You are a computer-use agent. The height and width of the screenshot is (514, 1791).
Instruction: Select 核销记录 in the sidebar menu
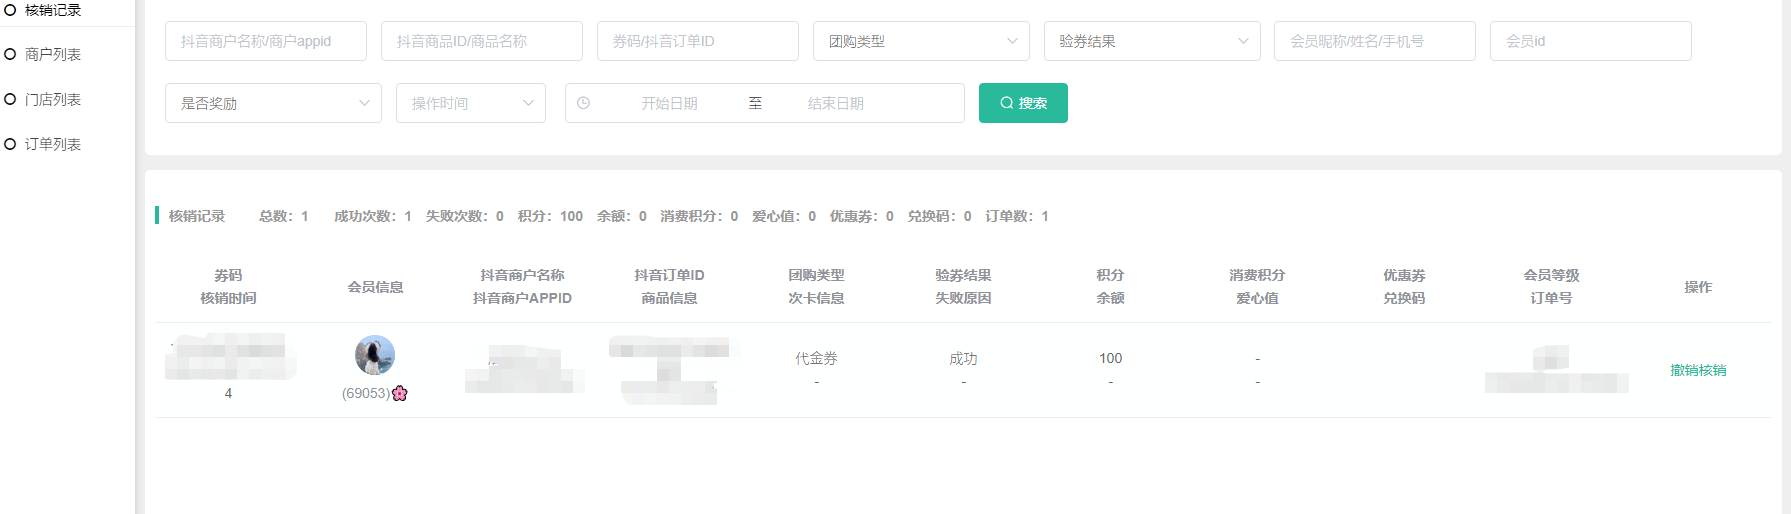[x=53, y=10]
